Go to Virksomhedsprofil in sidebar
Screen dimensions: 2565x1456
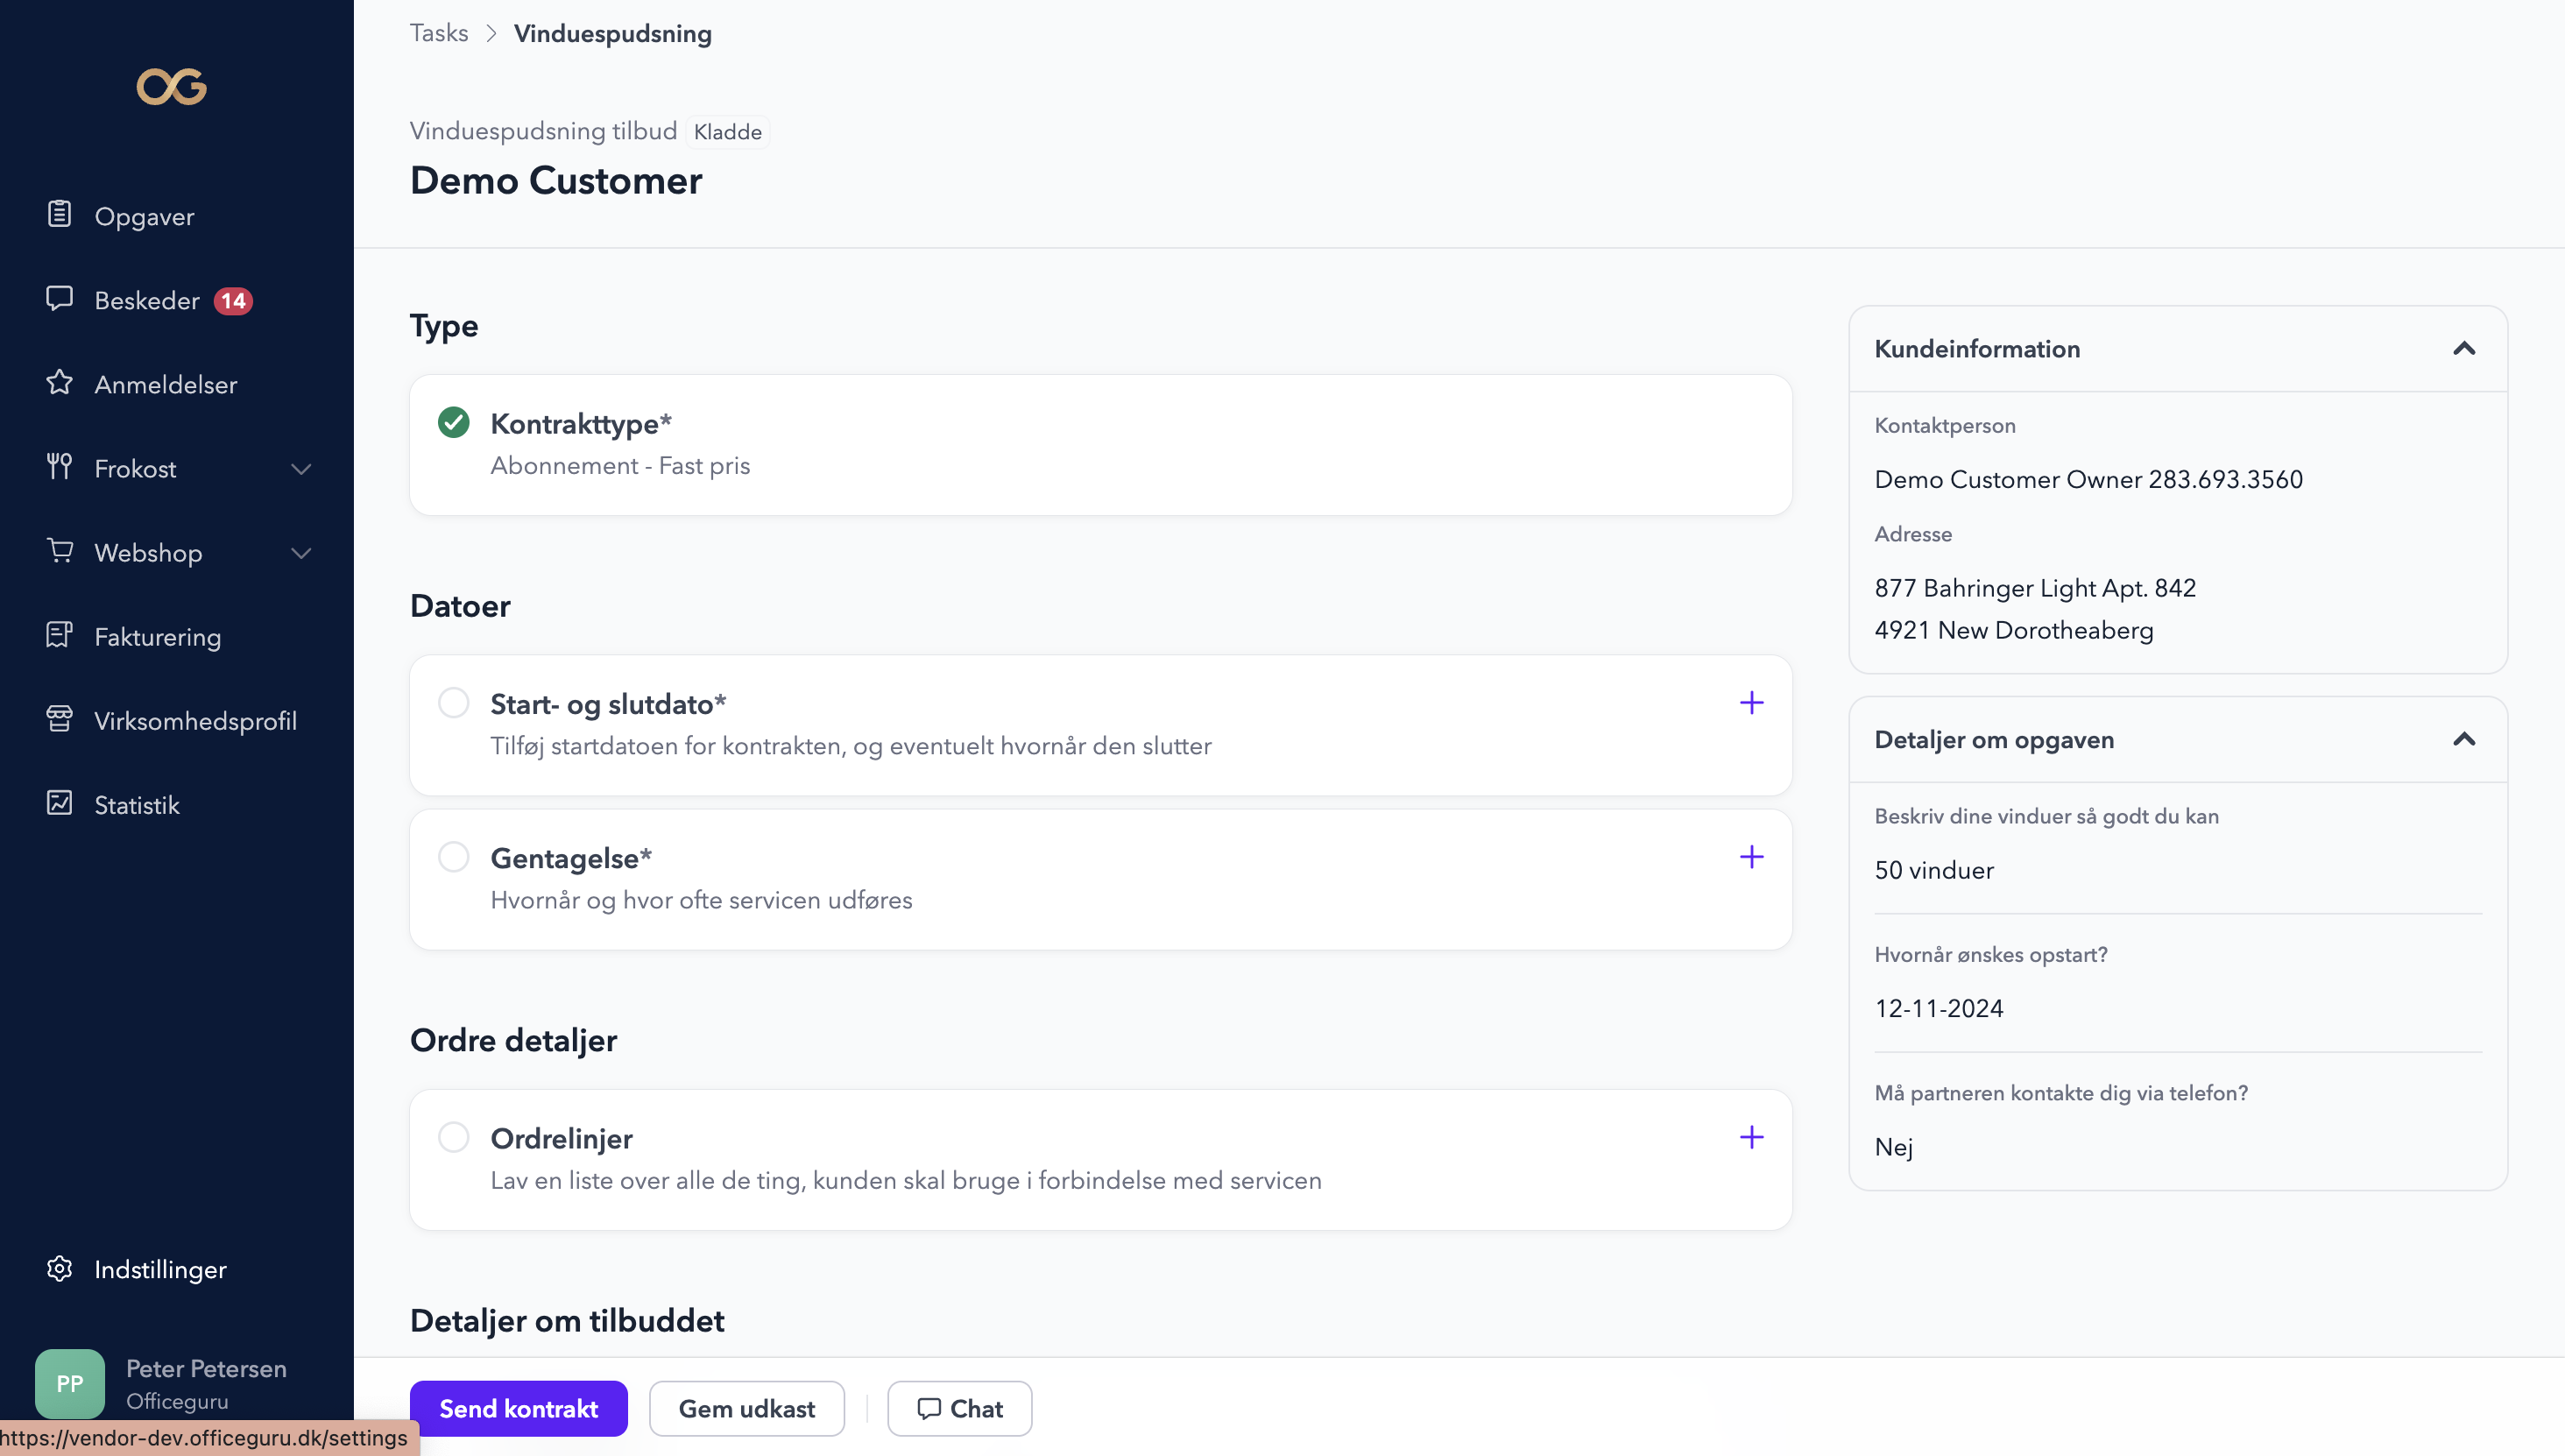(195, 721)
